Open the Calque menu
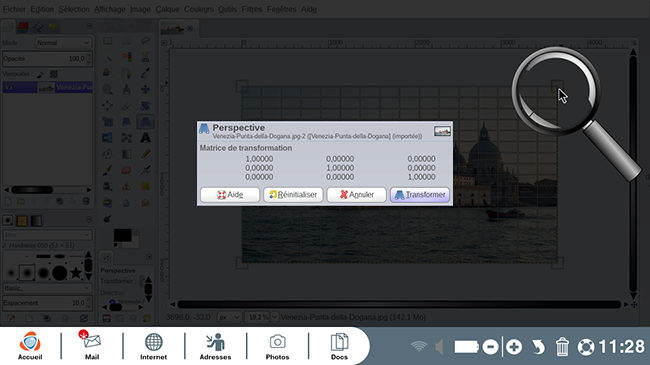The image size is (650, 365). click(167, 9)
